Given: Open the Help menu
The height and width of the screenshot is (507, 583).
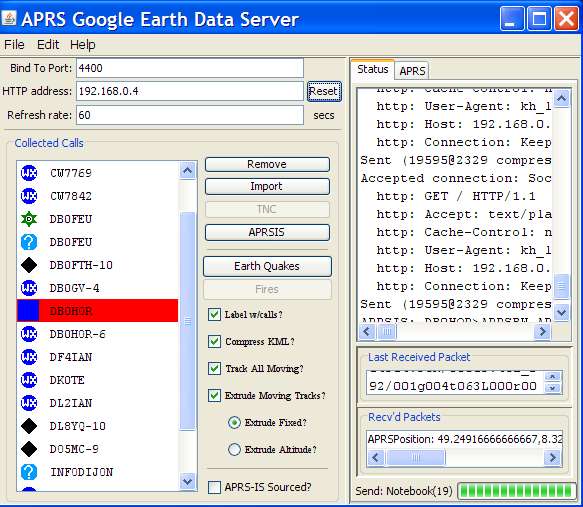Looking at the screenshot, I should (83, 45).
